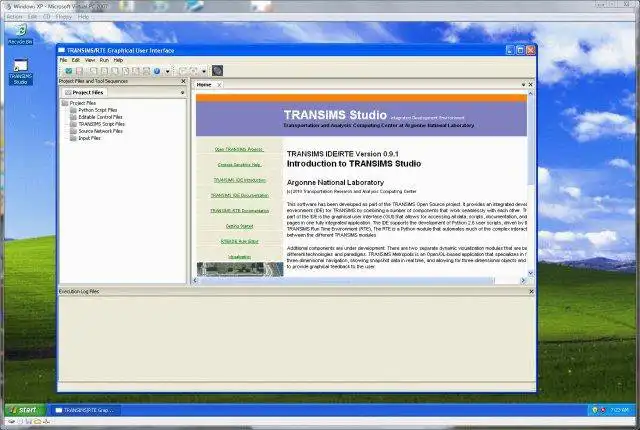The height and width of the screenshot is (430, 640).
Task: Select the TRANSIMS Script Files tree item
Action: pyautogui.click(x=102, y=124)
